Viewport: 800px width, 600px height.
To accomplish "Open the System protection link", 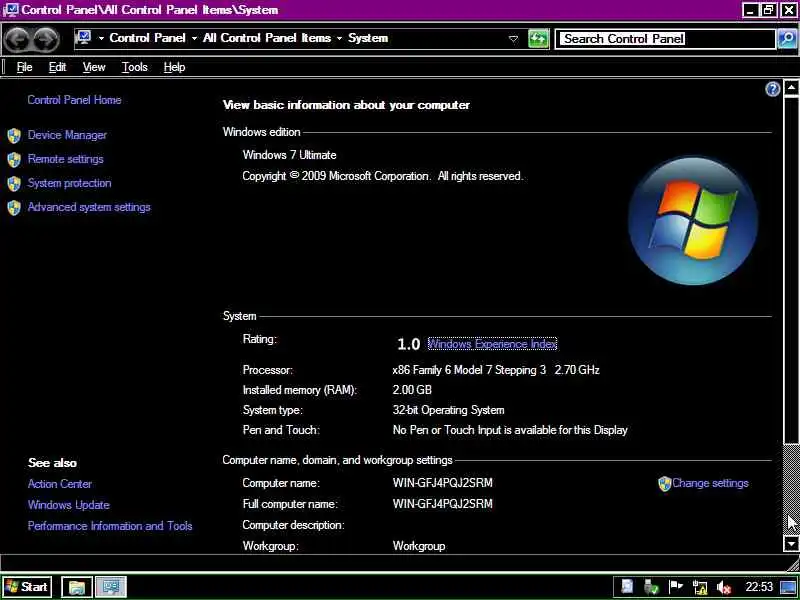I will pyautogui.click(x=69, y=183).
